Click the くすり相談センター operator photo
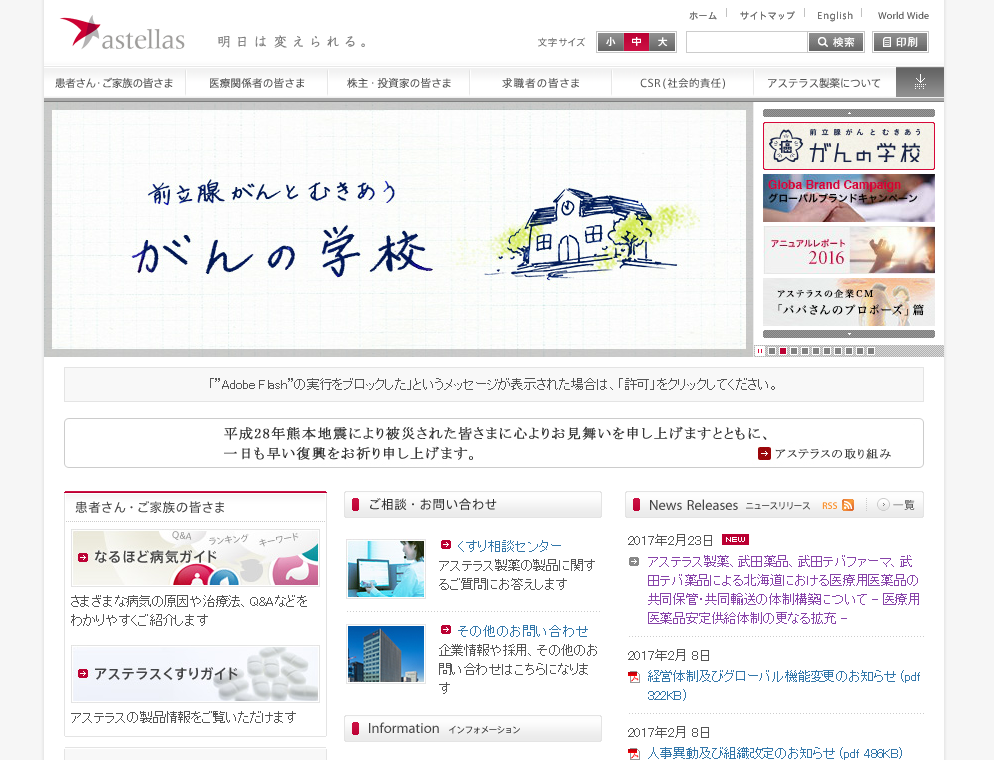Screen dimensions: 994x760 pyautogui.click(x=386, y=569)
